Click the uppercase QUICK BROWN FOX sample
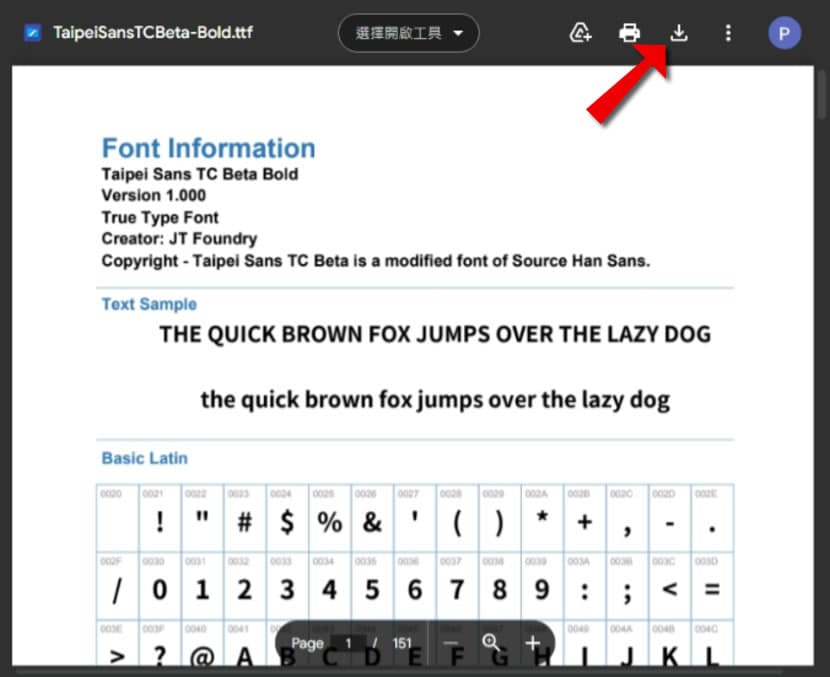This screenshot has height=677, width=830. pos(435,334)
